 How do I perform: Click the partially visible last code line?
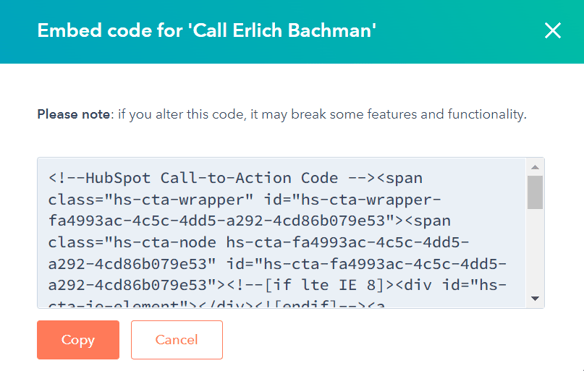pos(217,304)
